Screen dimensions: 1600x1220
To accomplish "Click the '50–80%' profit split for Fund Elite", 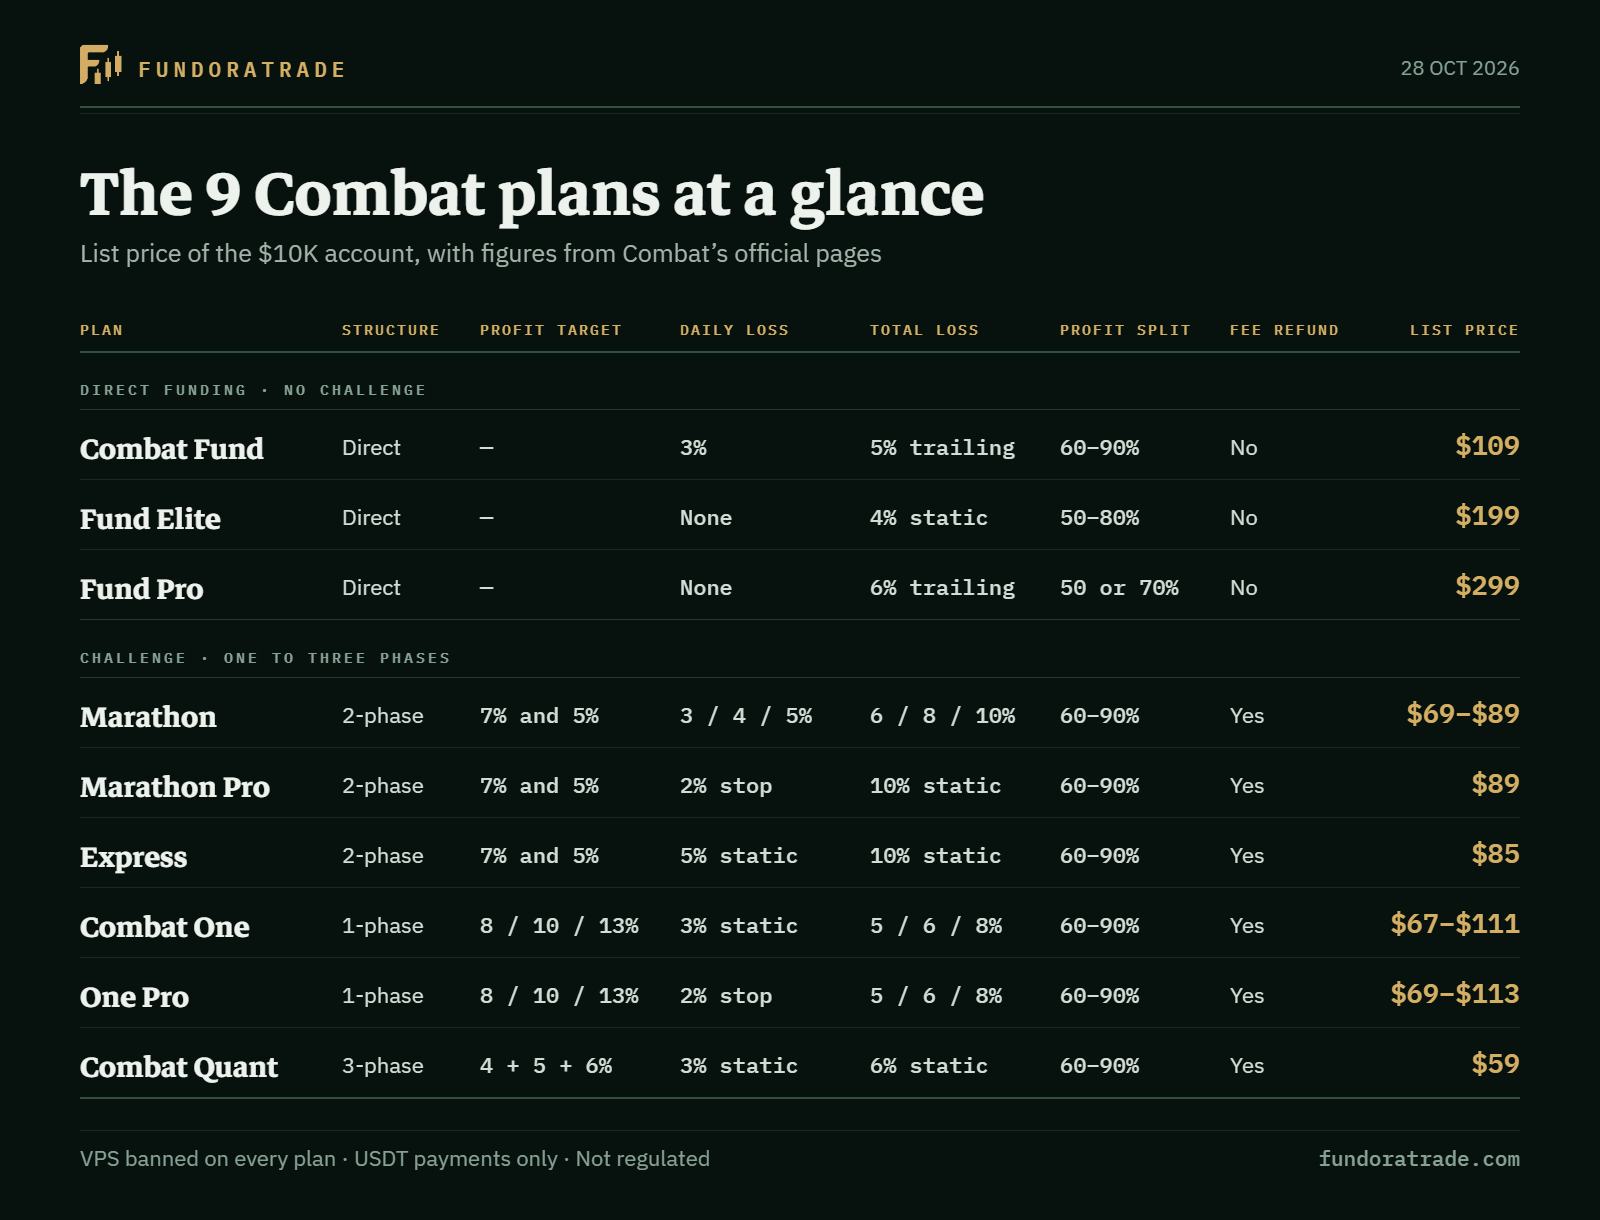I will pos(1099,518).
